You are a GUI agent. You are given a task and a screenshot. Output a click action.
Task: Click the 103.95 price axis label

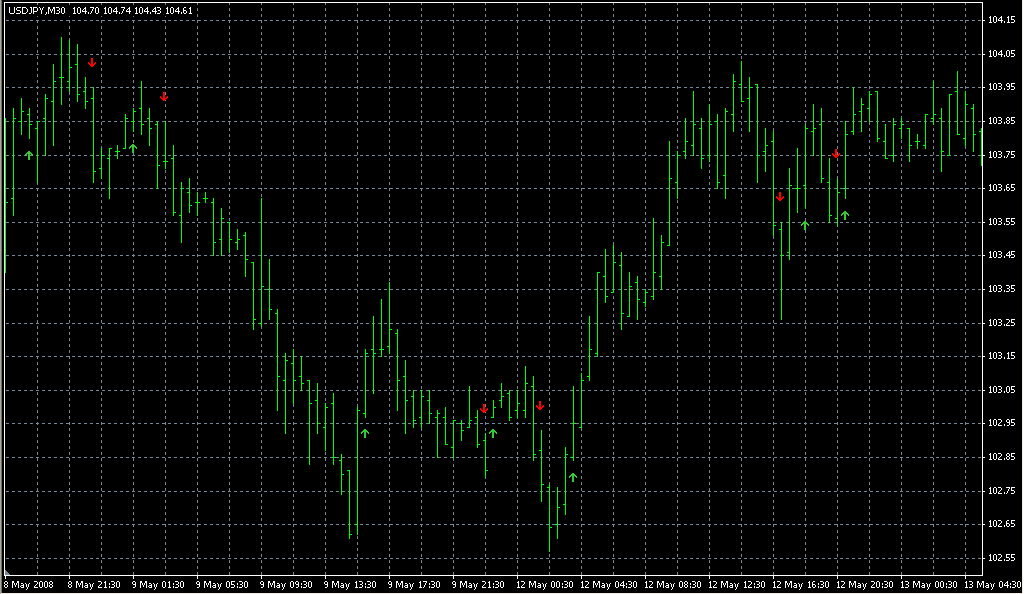[1001, 87]
